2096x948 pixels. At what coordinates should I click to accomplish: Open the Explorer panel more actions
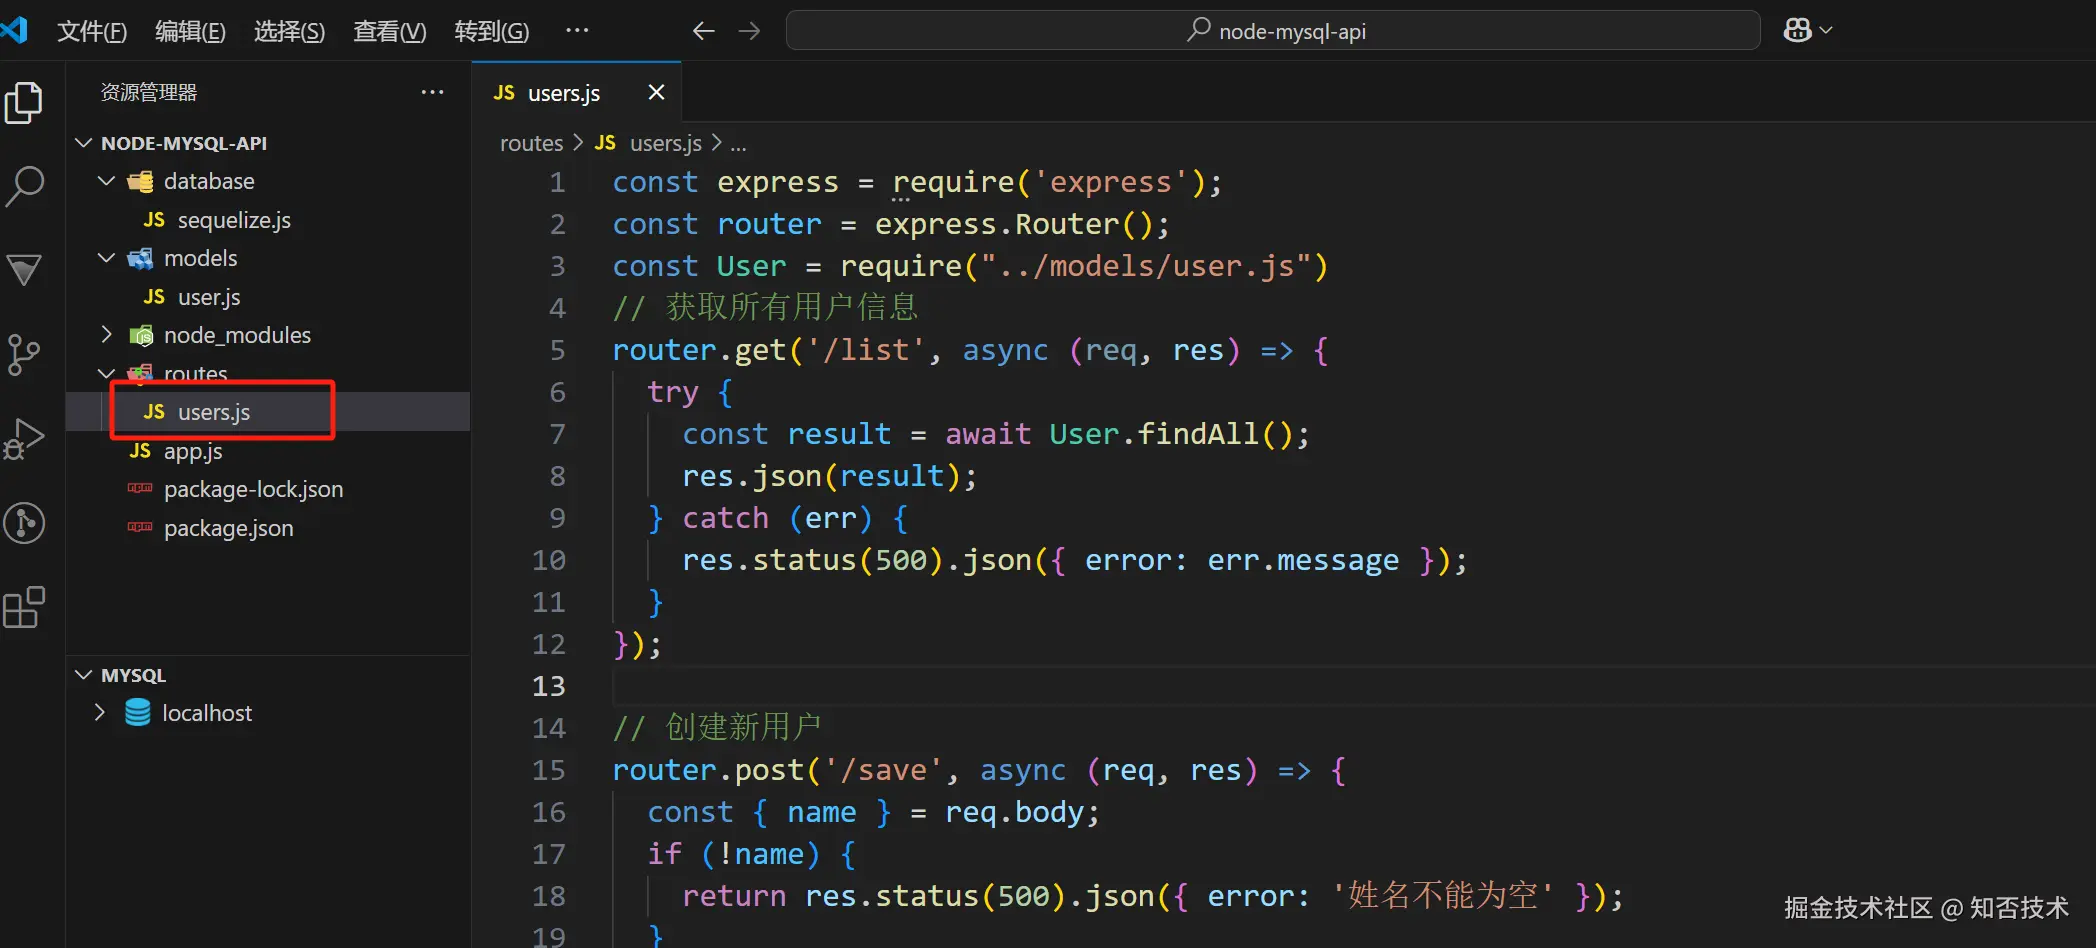tap(432, 92)
